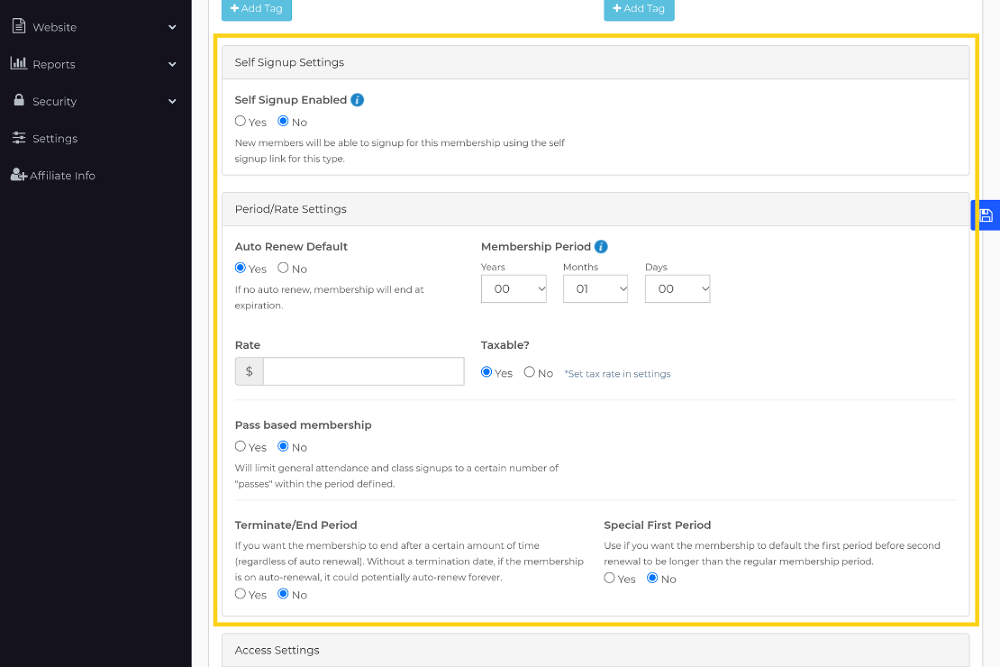The width and height of the screenshot is (1000, 667).
Task: Click the dollar sign prefix of Rate
Action: pos(249,371)
